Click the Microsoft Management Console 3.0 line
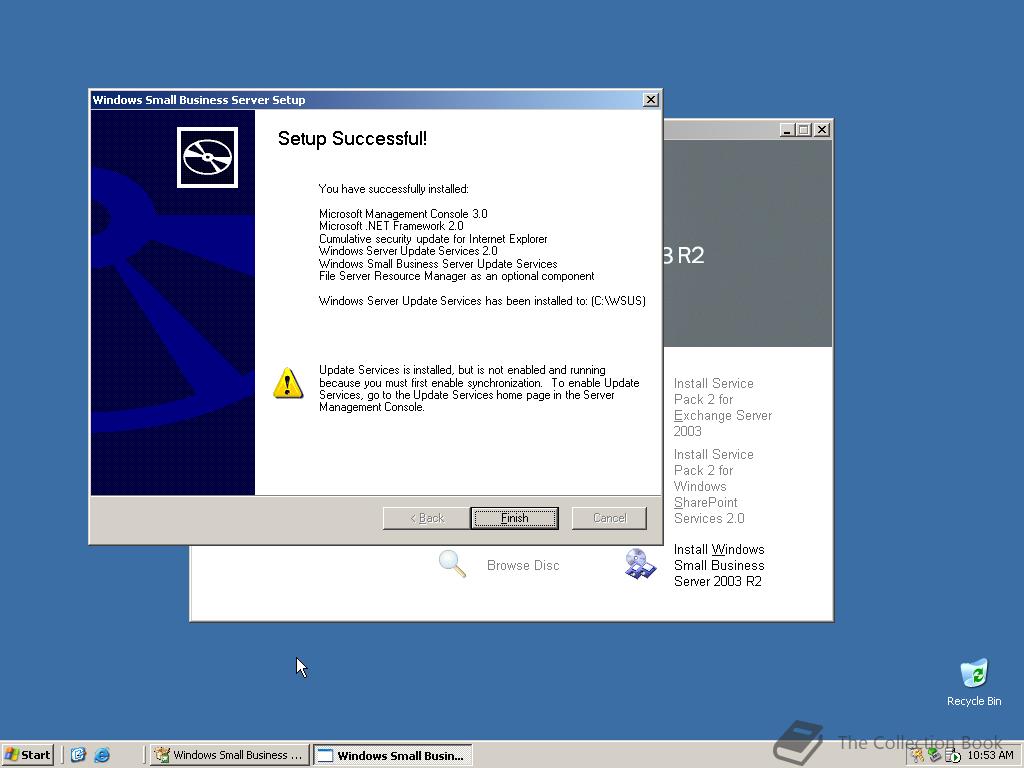 (403, 214)
